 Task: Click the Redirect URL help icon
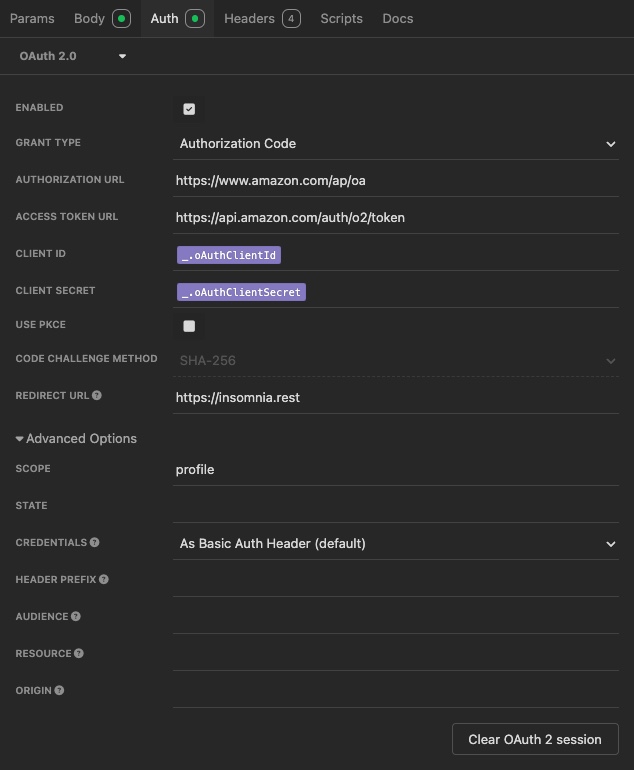[97, 396]
